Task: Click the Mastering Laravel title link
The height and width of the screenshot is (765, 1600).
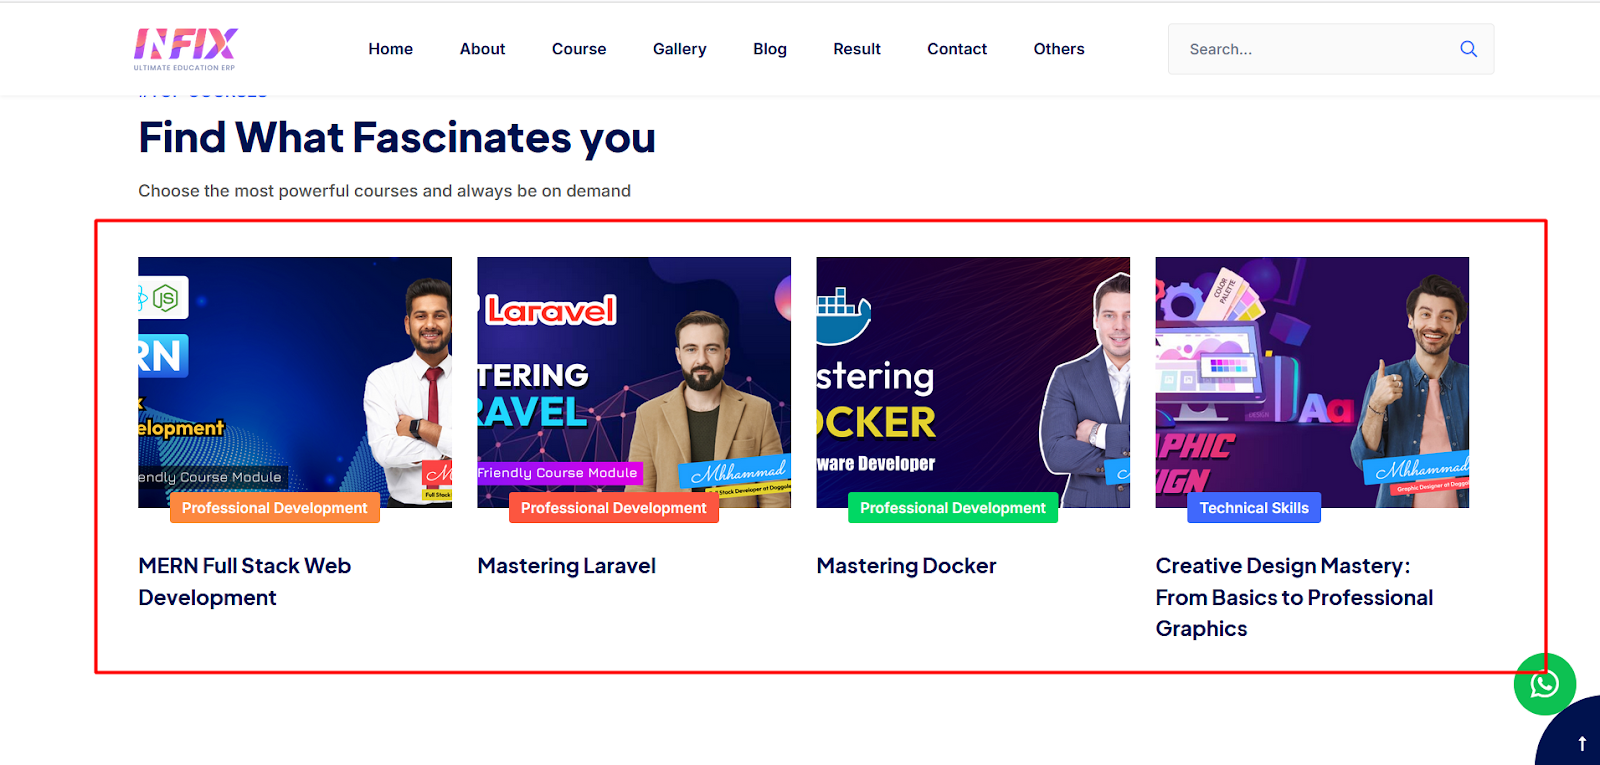Action: coord(567,566)
